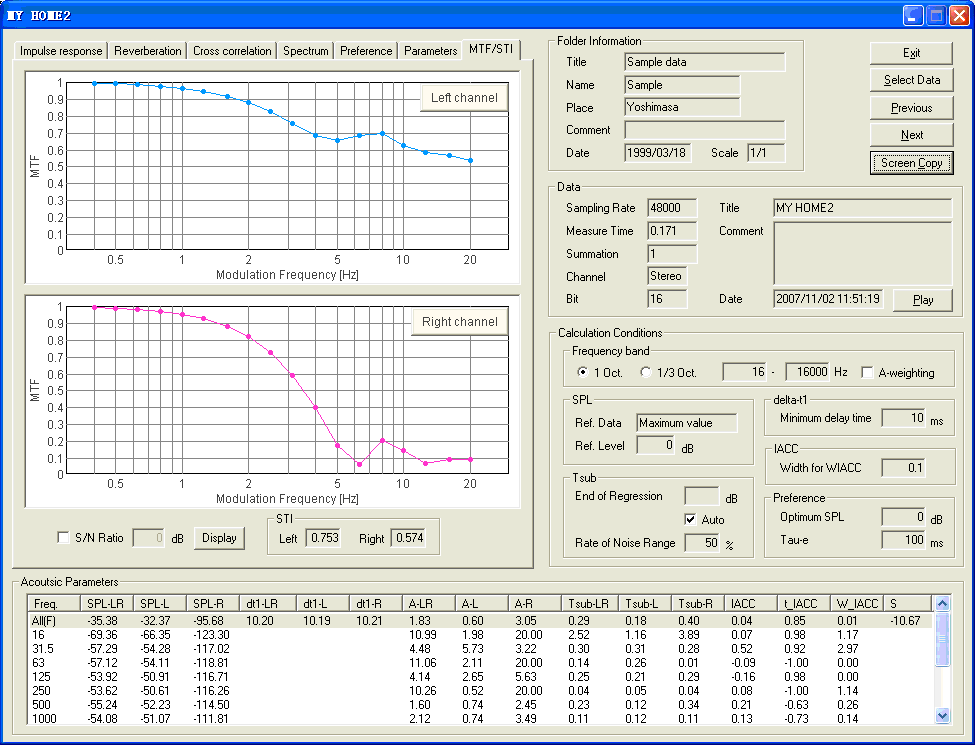This screenshot has width=975, height=745.
Task: Click the Display button
Action: (219, 538)
